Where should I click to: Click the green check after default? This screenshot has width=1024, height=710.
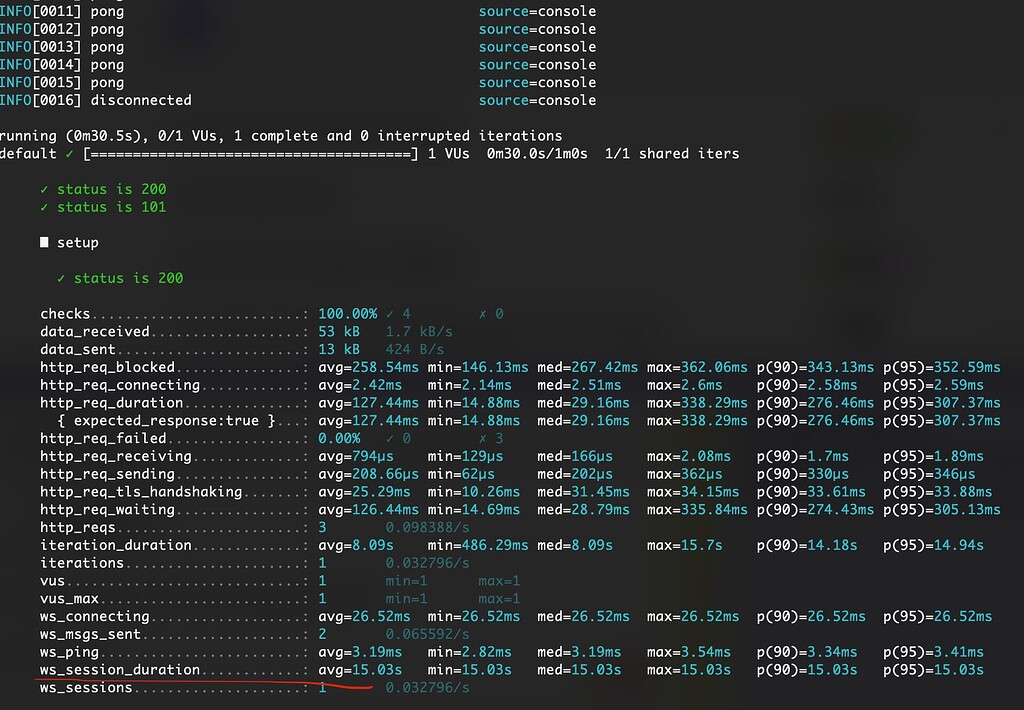[69, 154]
